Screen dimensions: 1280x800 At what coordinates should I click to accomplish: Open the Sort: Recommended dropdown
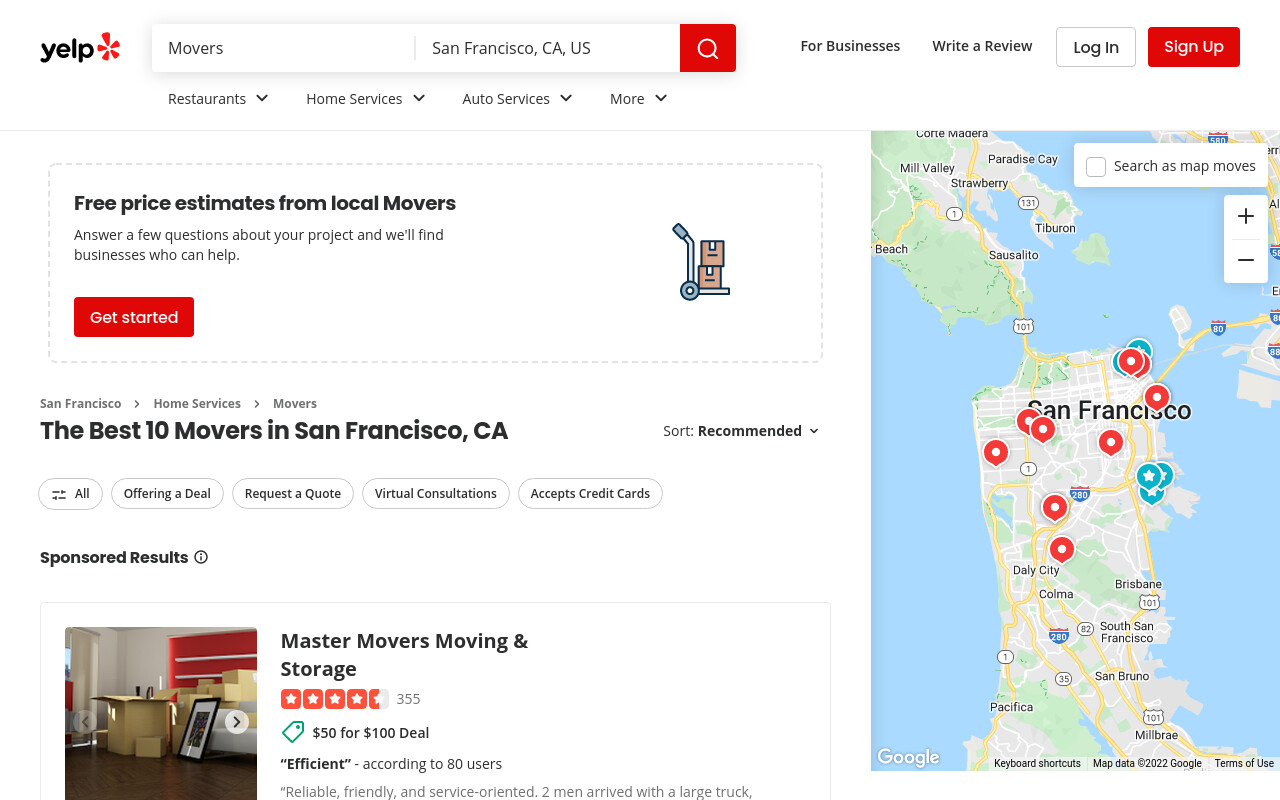741,431
